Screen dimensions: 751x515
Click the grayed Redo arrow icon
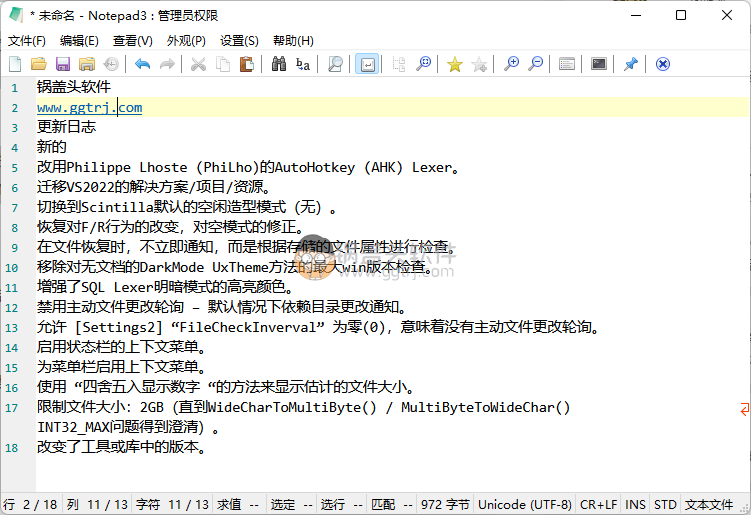[x=167, y=64]
